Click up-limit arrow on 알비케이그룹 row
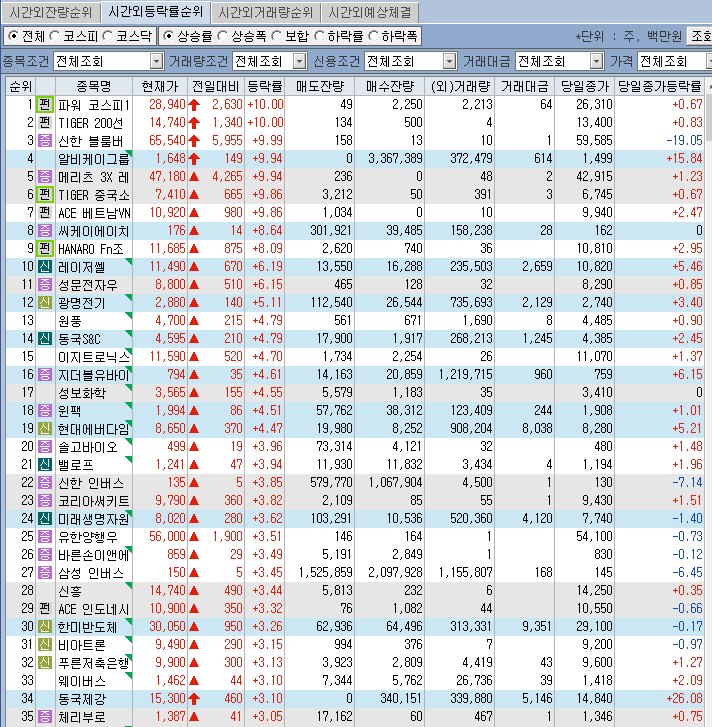The width and height of the screenshot is (712, 727). [x=194, y=159]
